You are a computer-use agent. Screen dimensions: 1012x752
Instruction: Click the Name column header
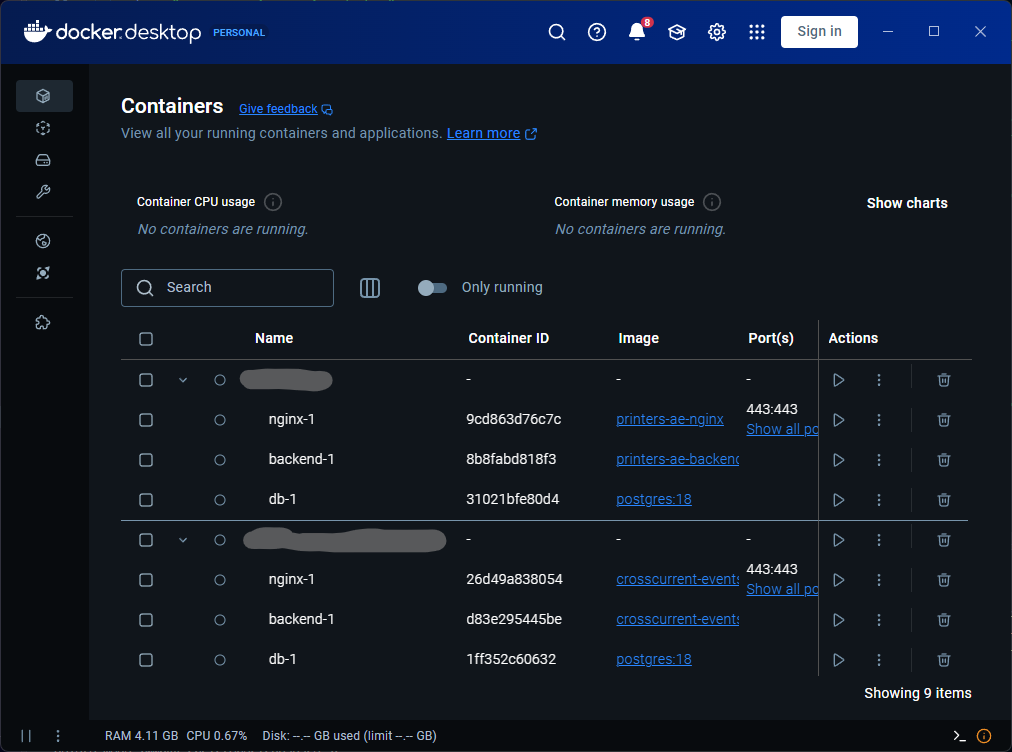pyautogui.click(x=274, y=338)
